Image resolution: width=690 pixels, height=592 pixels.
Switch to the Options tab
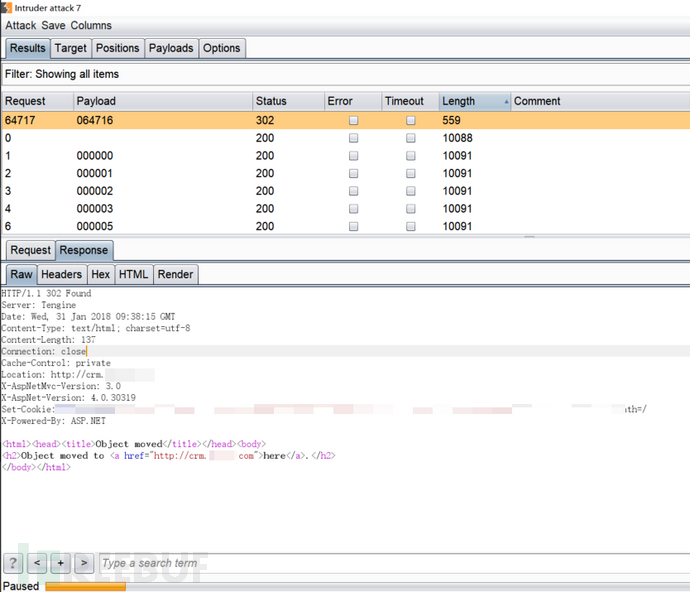tap(221, 48)
